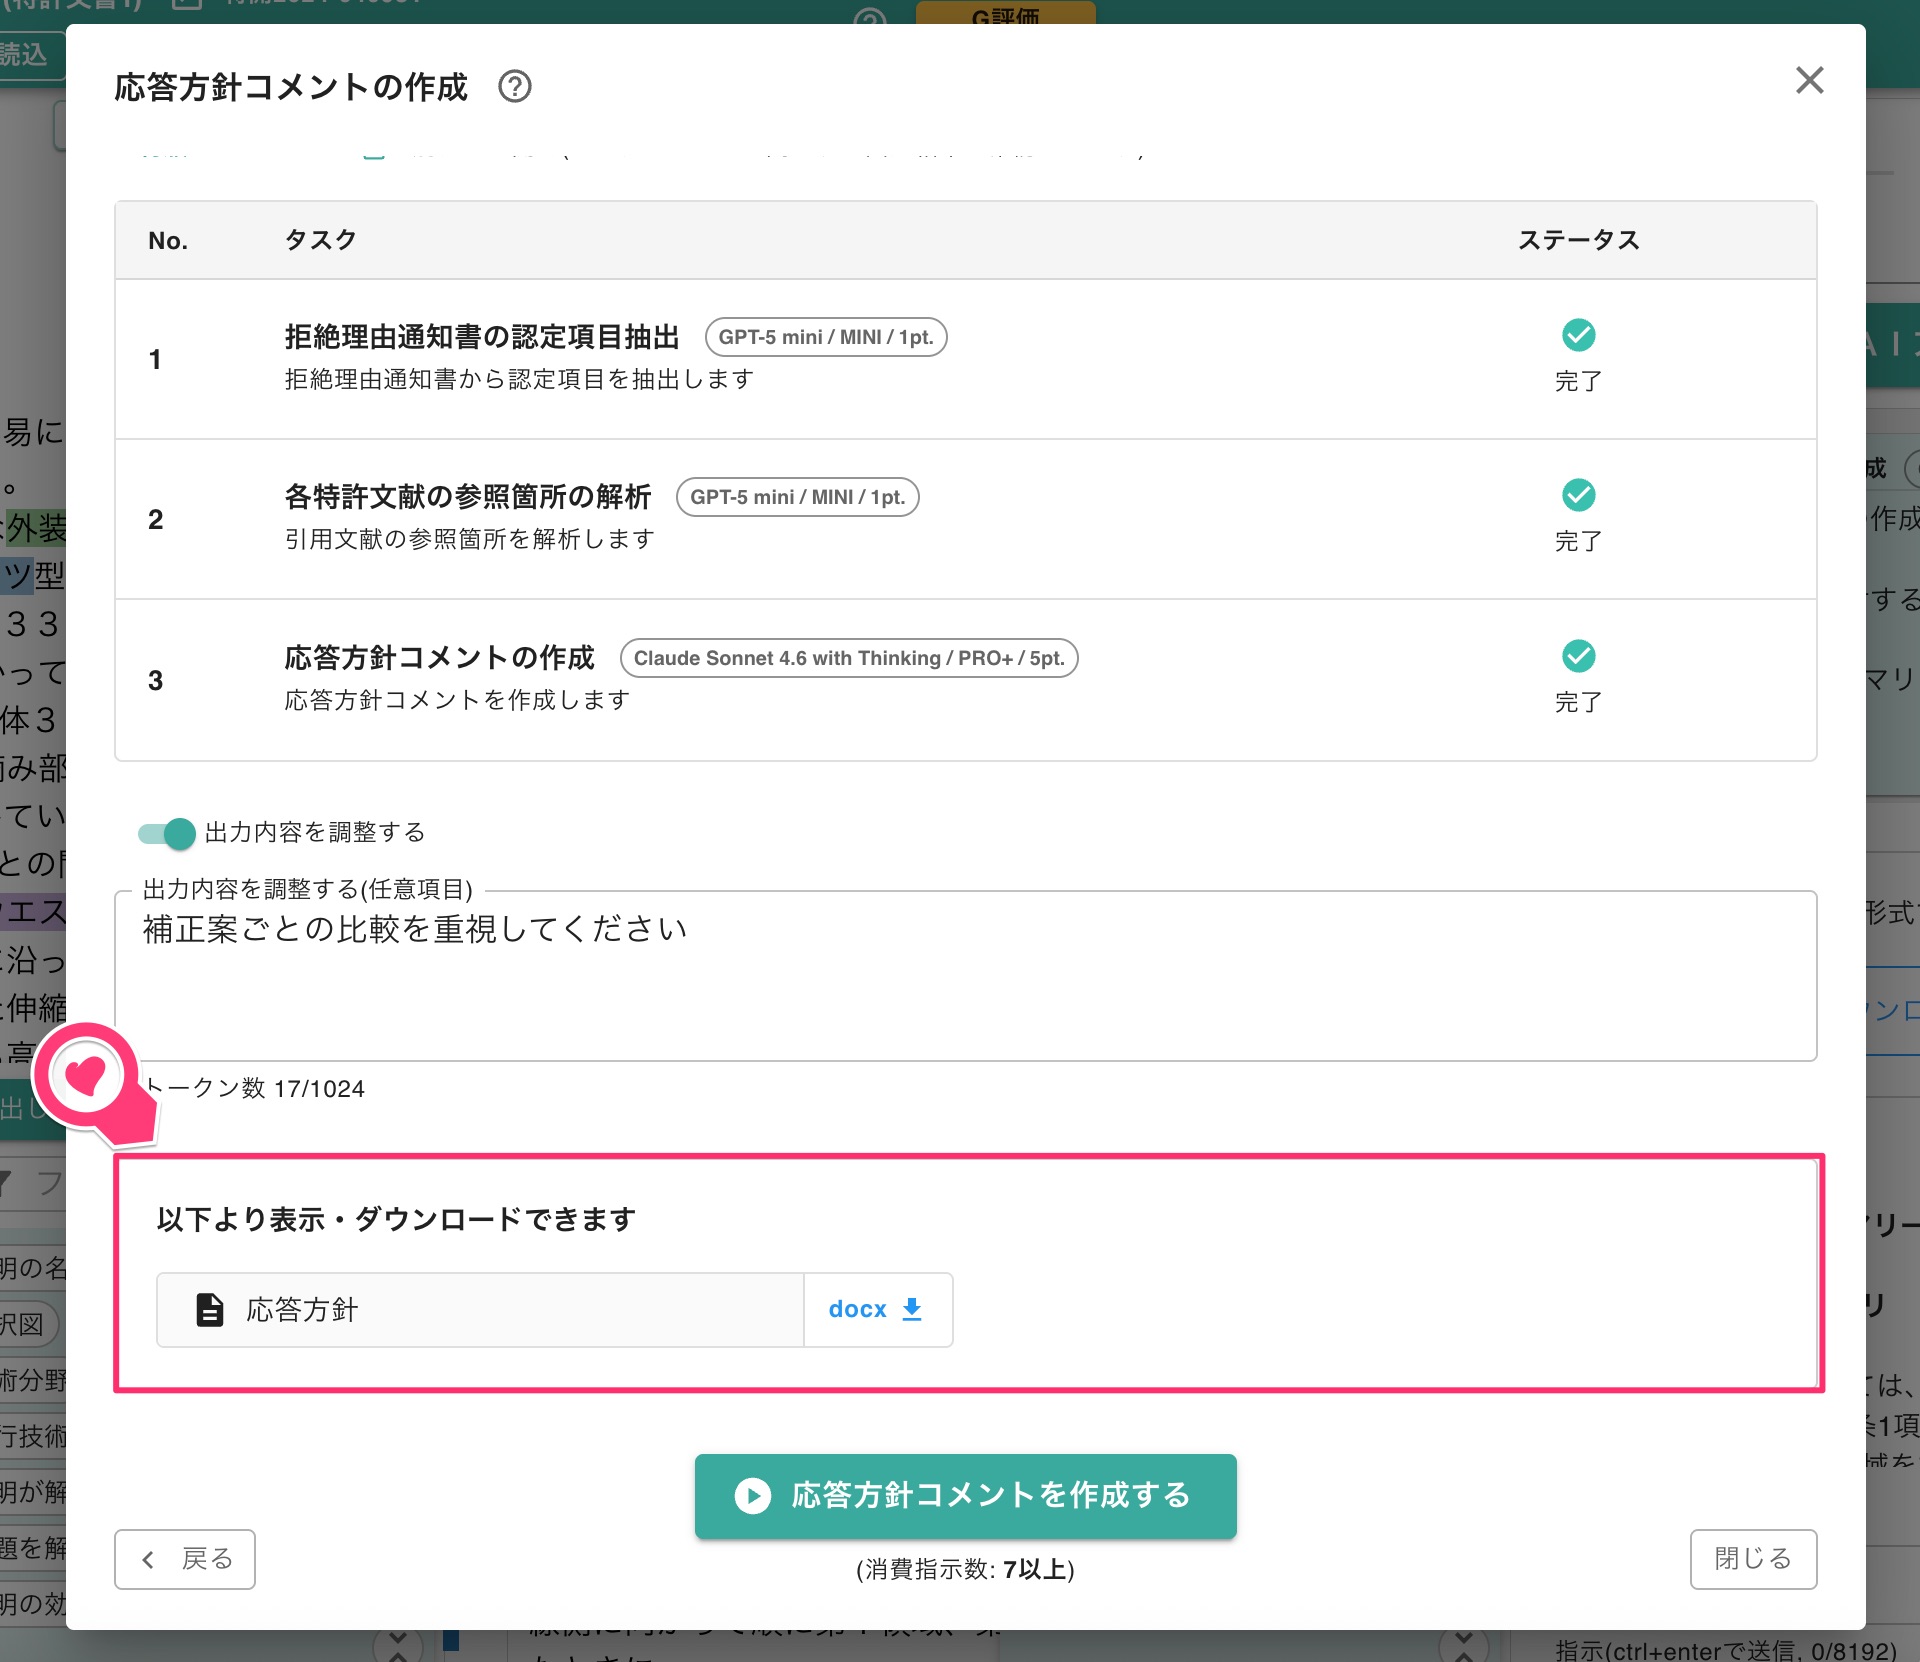Click the GPT-5 mini badge of 各特許文献の参照箇所の解析

[798, 497]
